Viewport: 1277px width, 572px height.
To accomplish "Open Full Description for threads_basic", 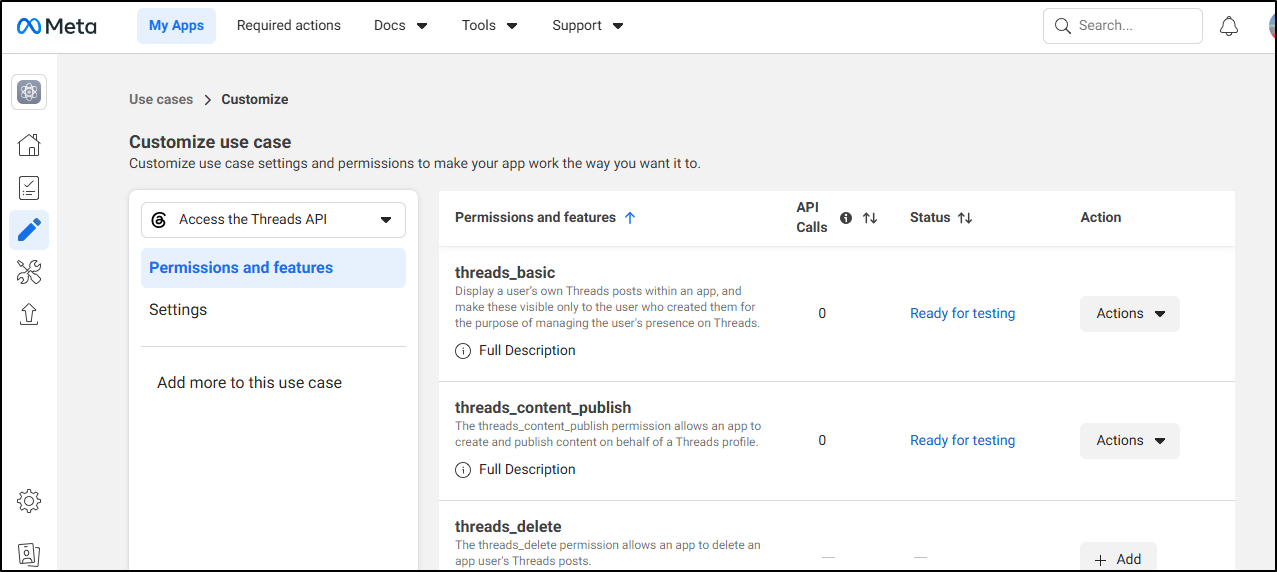I will pos(527,351).
